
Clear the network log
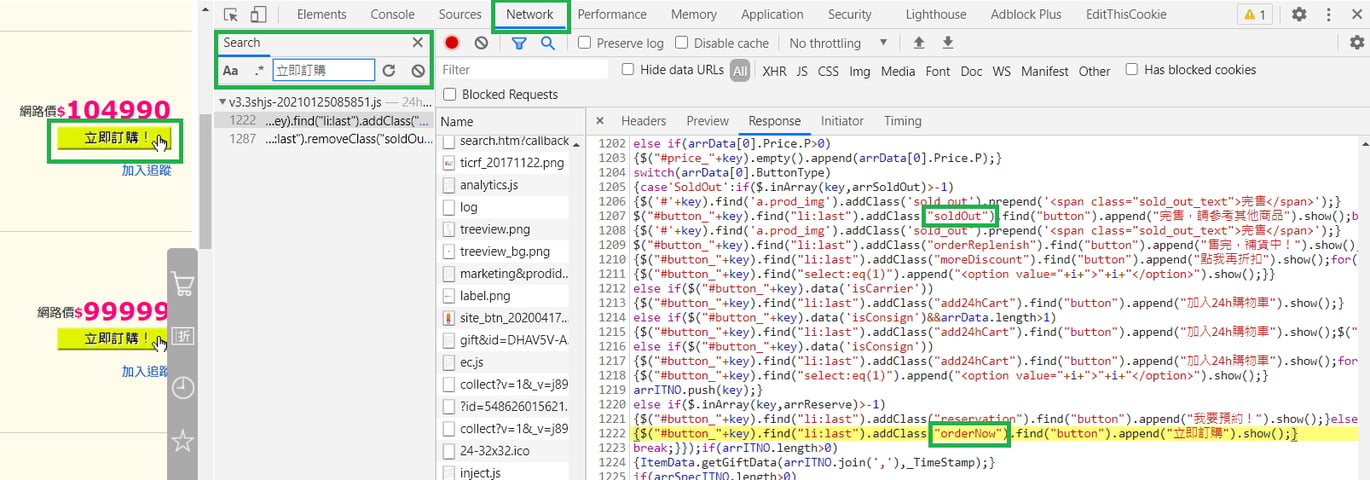coord(481,43)
